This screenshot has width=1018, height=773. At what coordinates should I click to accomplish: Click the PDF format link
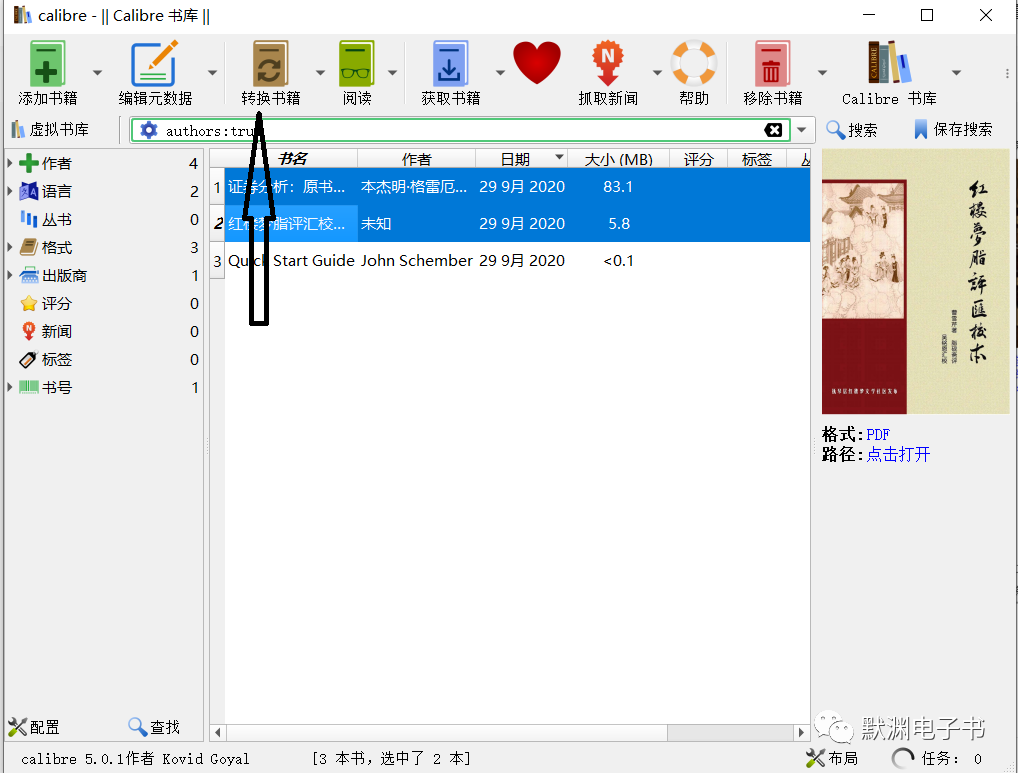point(878,434)
